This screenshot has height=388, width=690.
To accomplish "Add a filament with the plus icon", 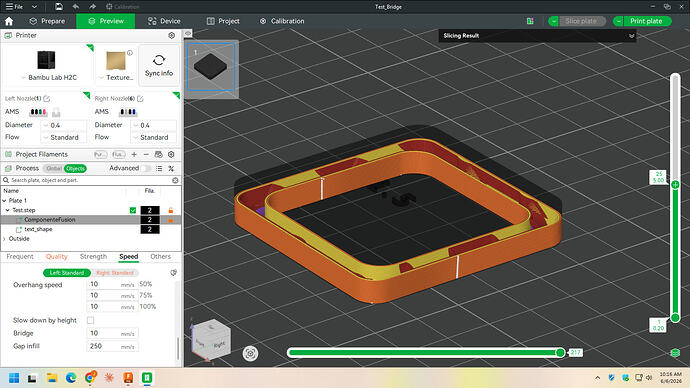I will (134, 154).
